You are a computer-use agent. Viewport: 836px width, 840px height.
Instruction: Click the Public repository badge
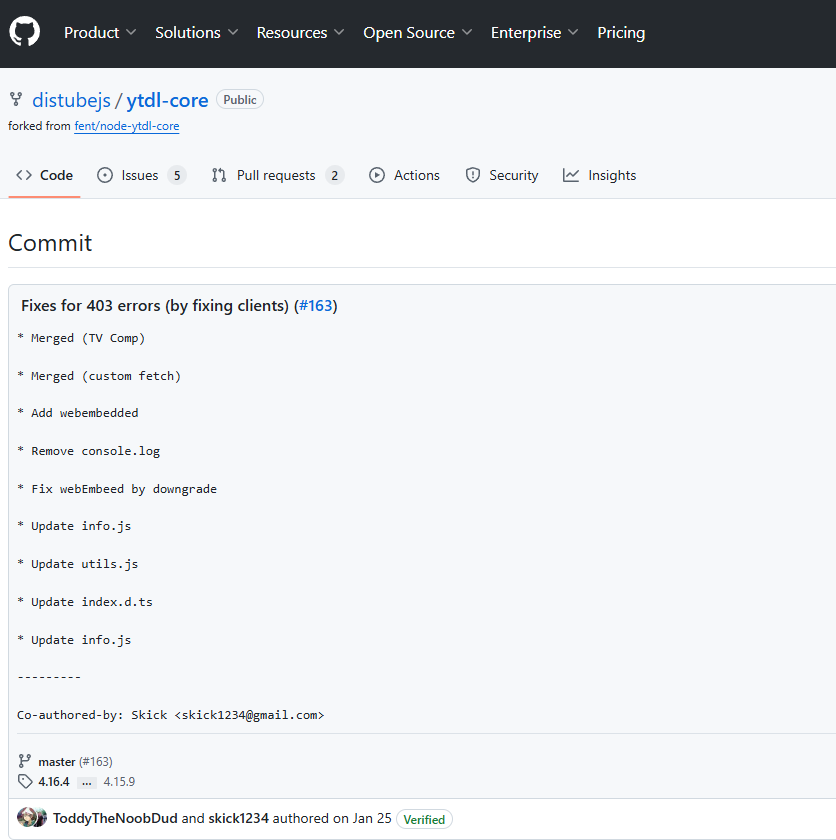(x=240, y=100)
